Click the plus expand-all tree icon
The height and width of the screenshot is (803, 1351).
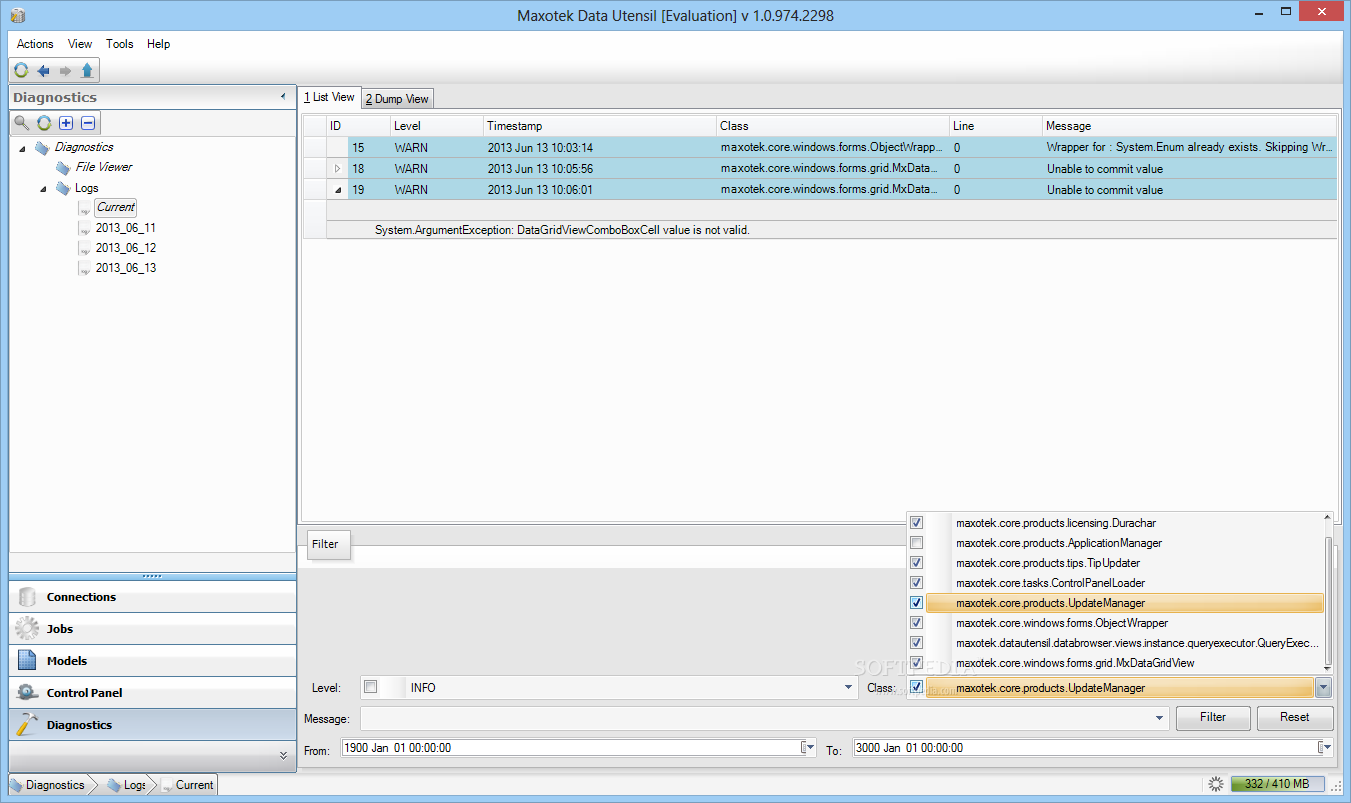(66, 123)
